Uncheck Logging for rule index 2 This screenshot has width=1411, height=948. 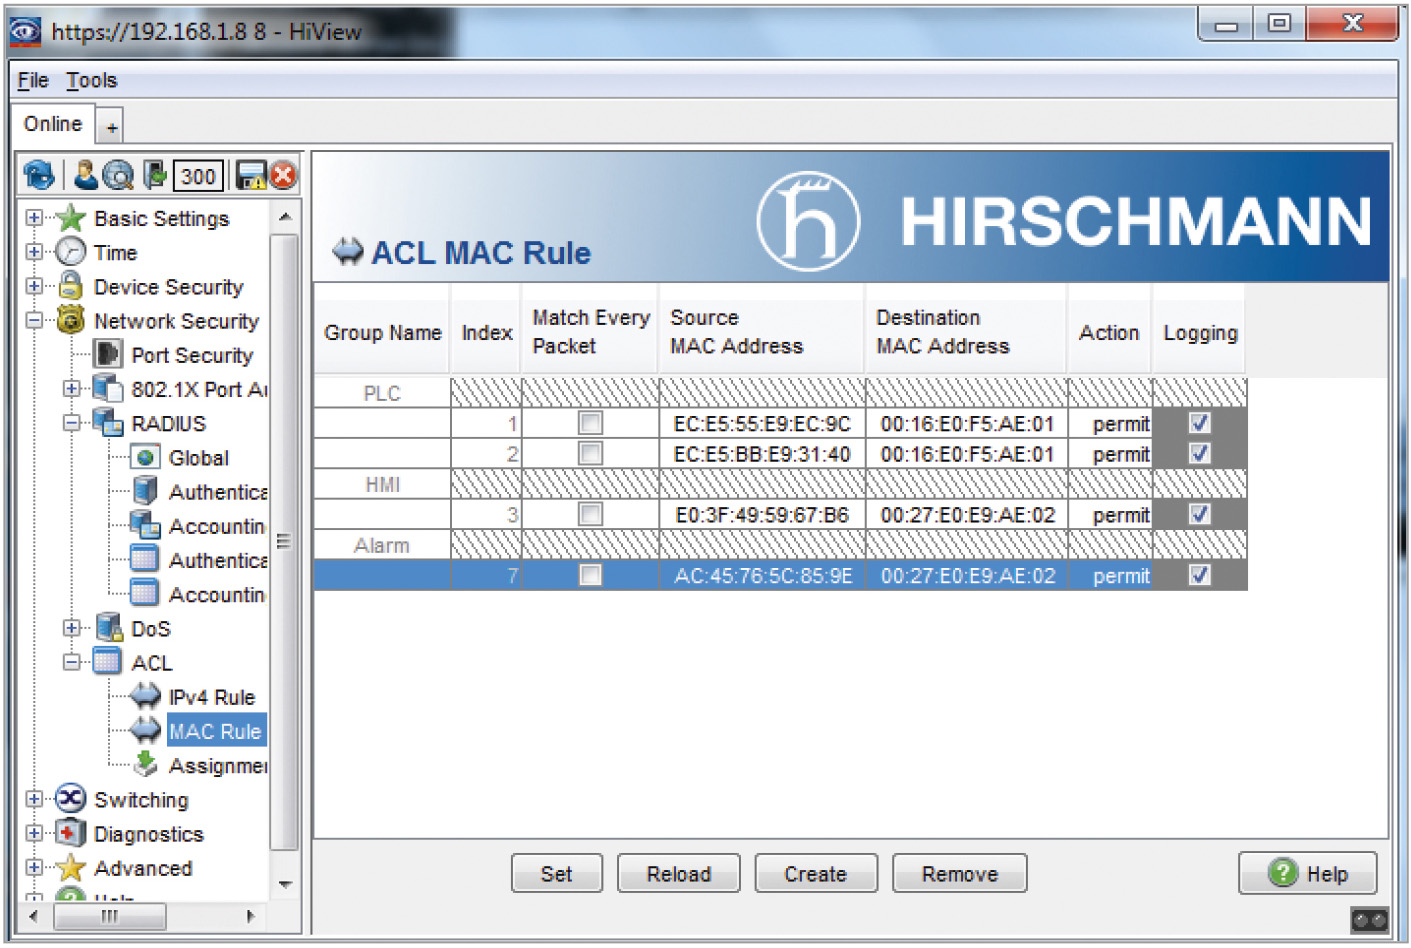click(x=1199, y=453)
